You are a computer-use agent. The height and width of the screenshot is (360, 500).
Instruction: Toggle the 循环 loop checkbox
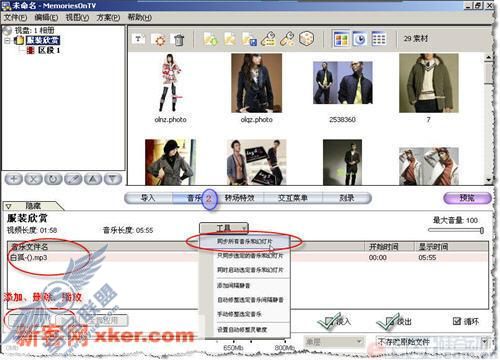click(x=457, y=321)
